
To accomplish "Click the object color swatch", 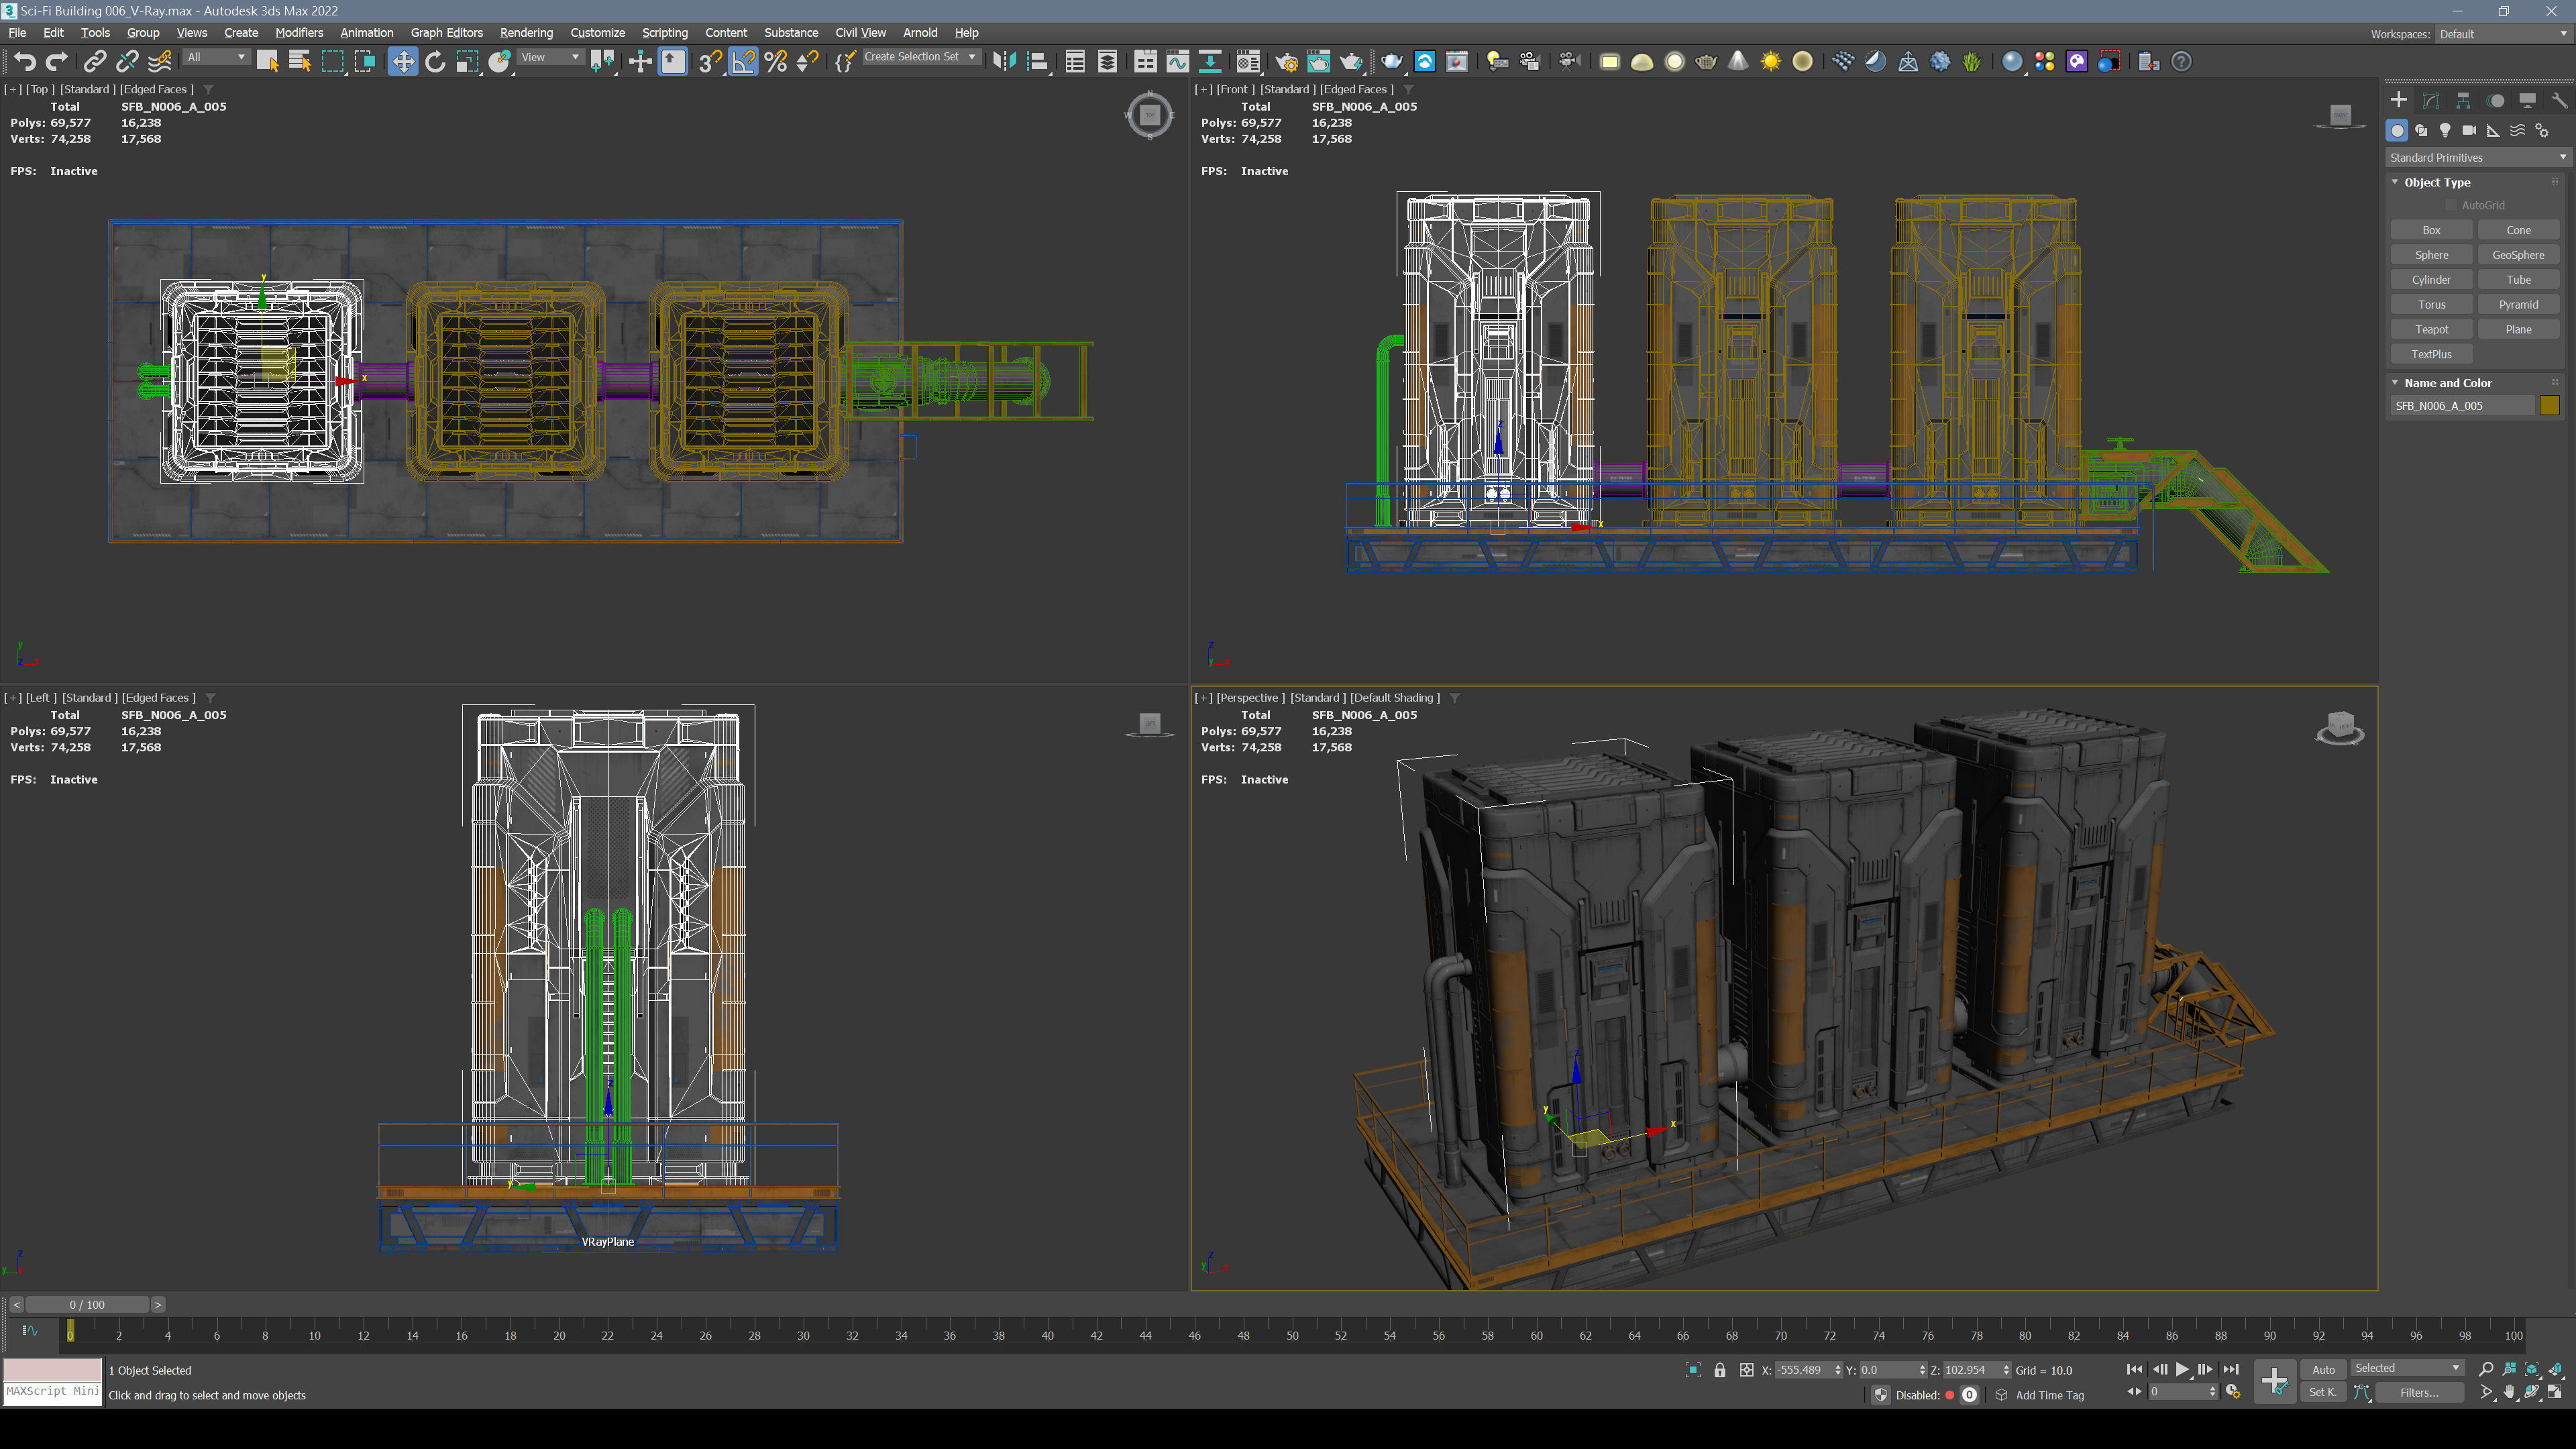I will tap(2549, 405).
